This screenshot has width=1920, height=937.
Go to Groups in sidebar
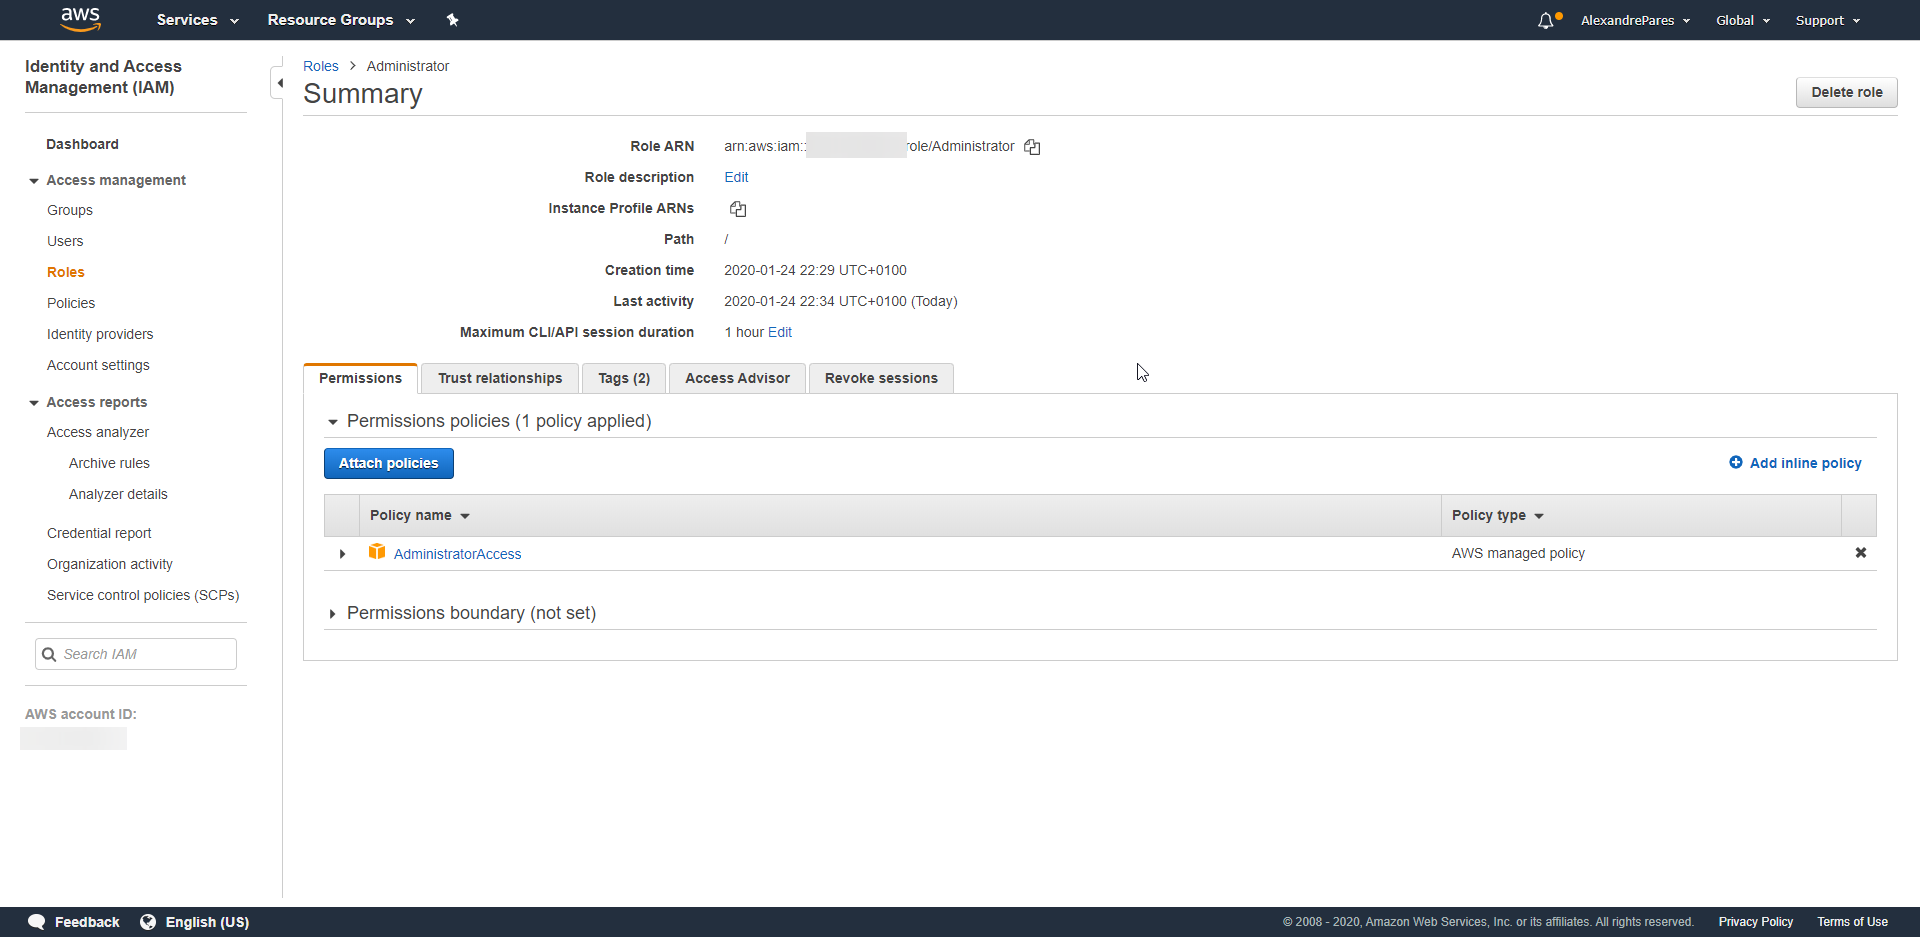click(x=70, y=210)
